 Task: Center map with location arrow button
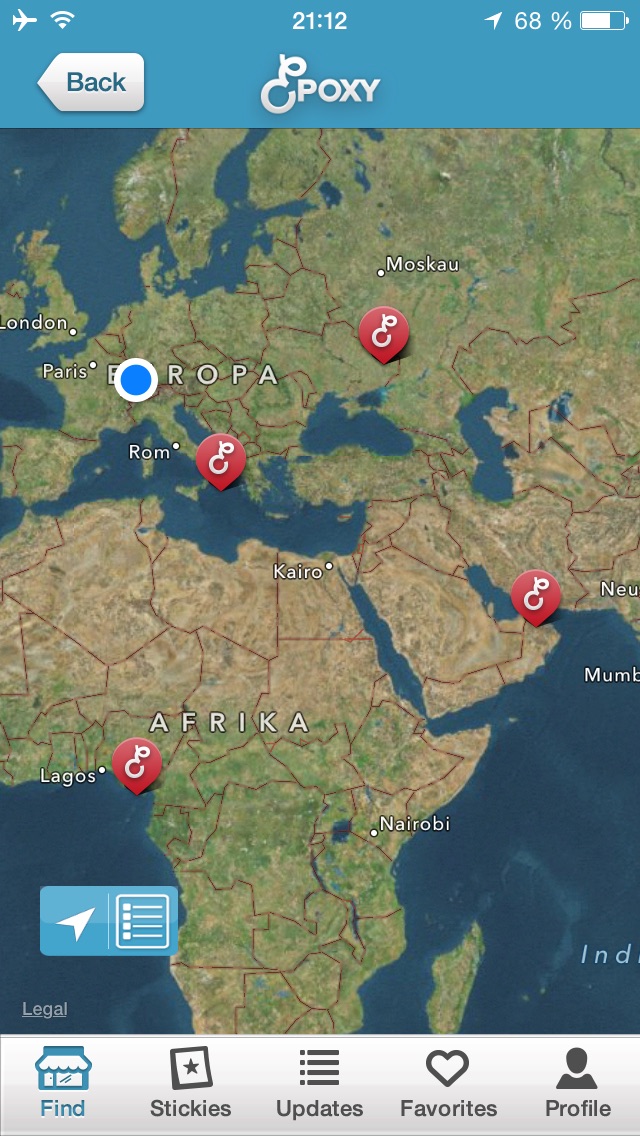[x=75, y=921]
